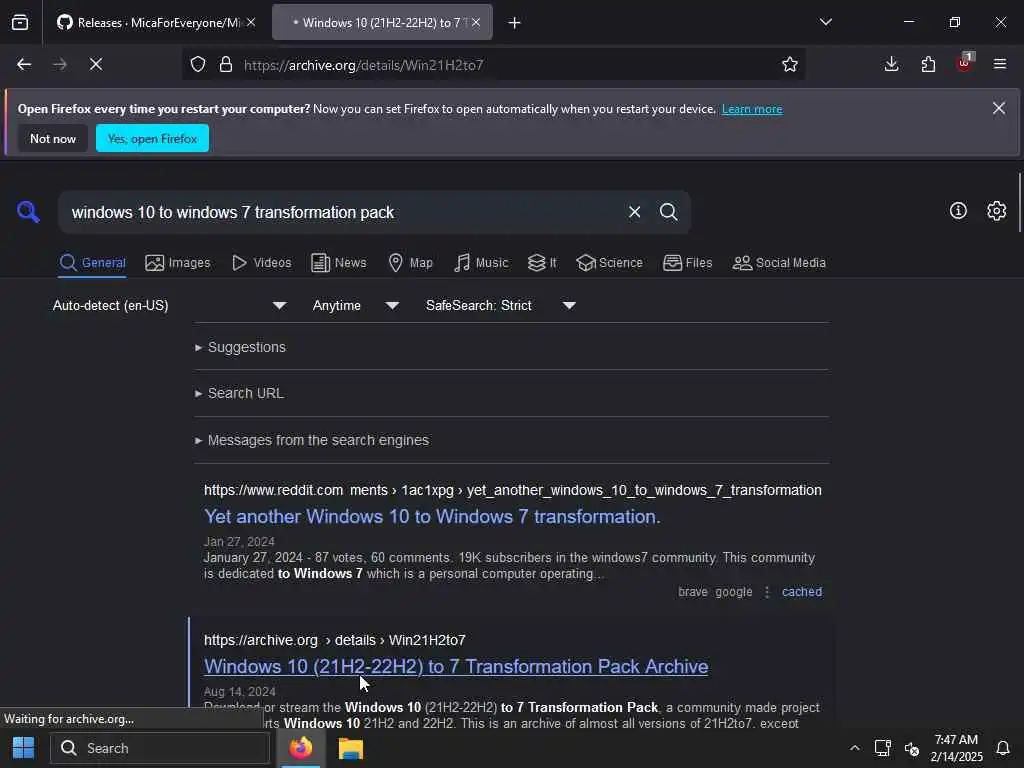The height and width of the screenshot is (768, 1024).
Task: Open the notification bell
Action: [1002, 748]
